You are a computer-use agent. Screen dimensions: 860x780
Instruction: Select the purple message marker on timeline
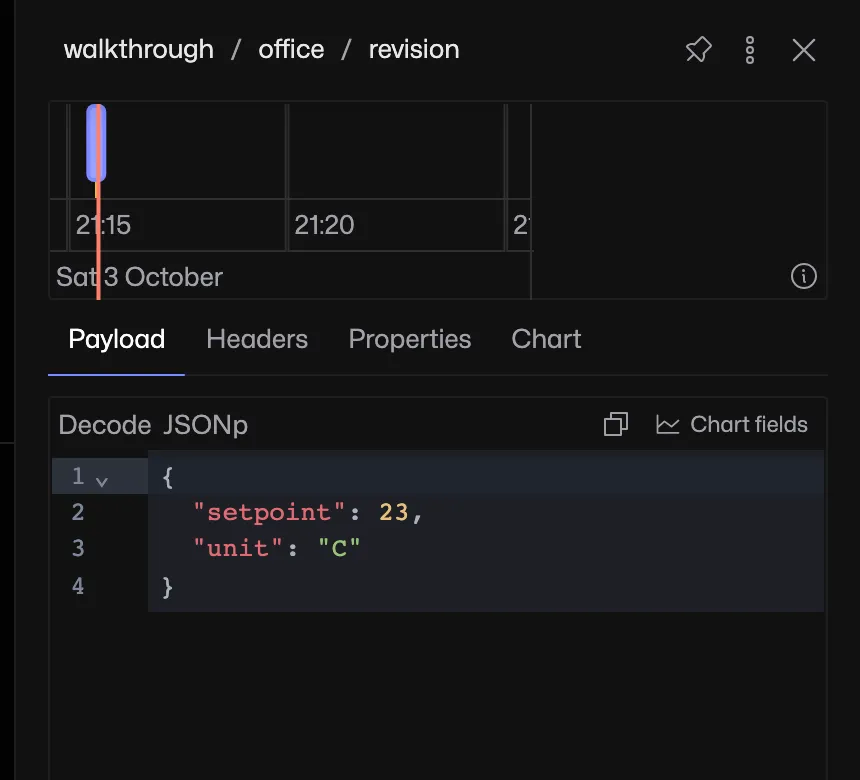[96, 143]
